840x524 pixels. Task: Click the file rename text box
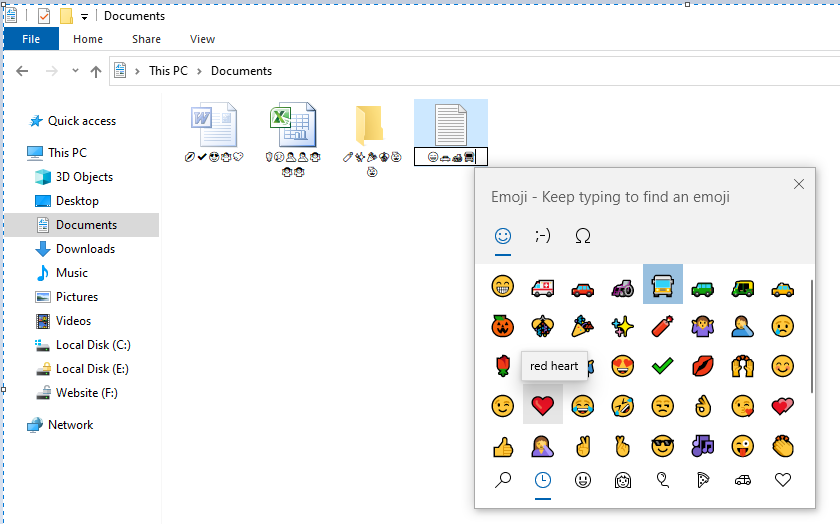451,156
